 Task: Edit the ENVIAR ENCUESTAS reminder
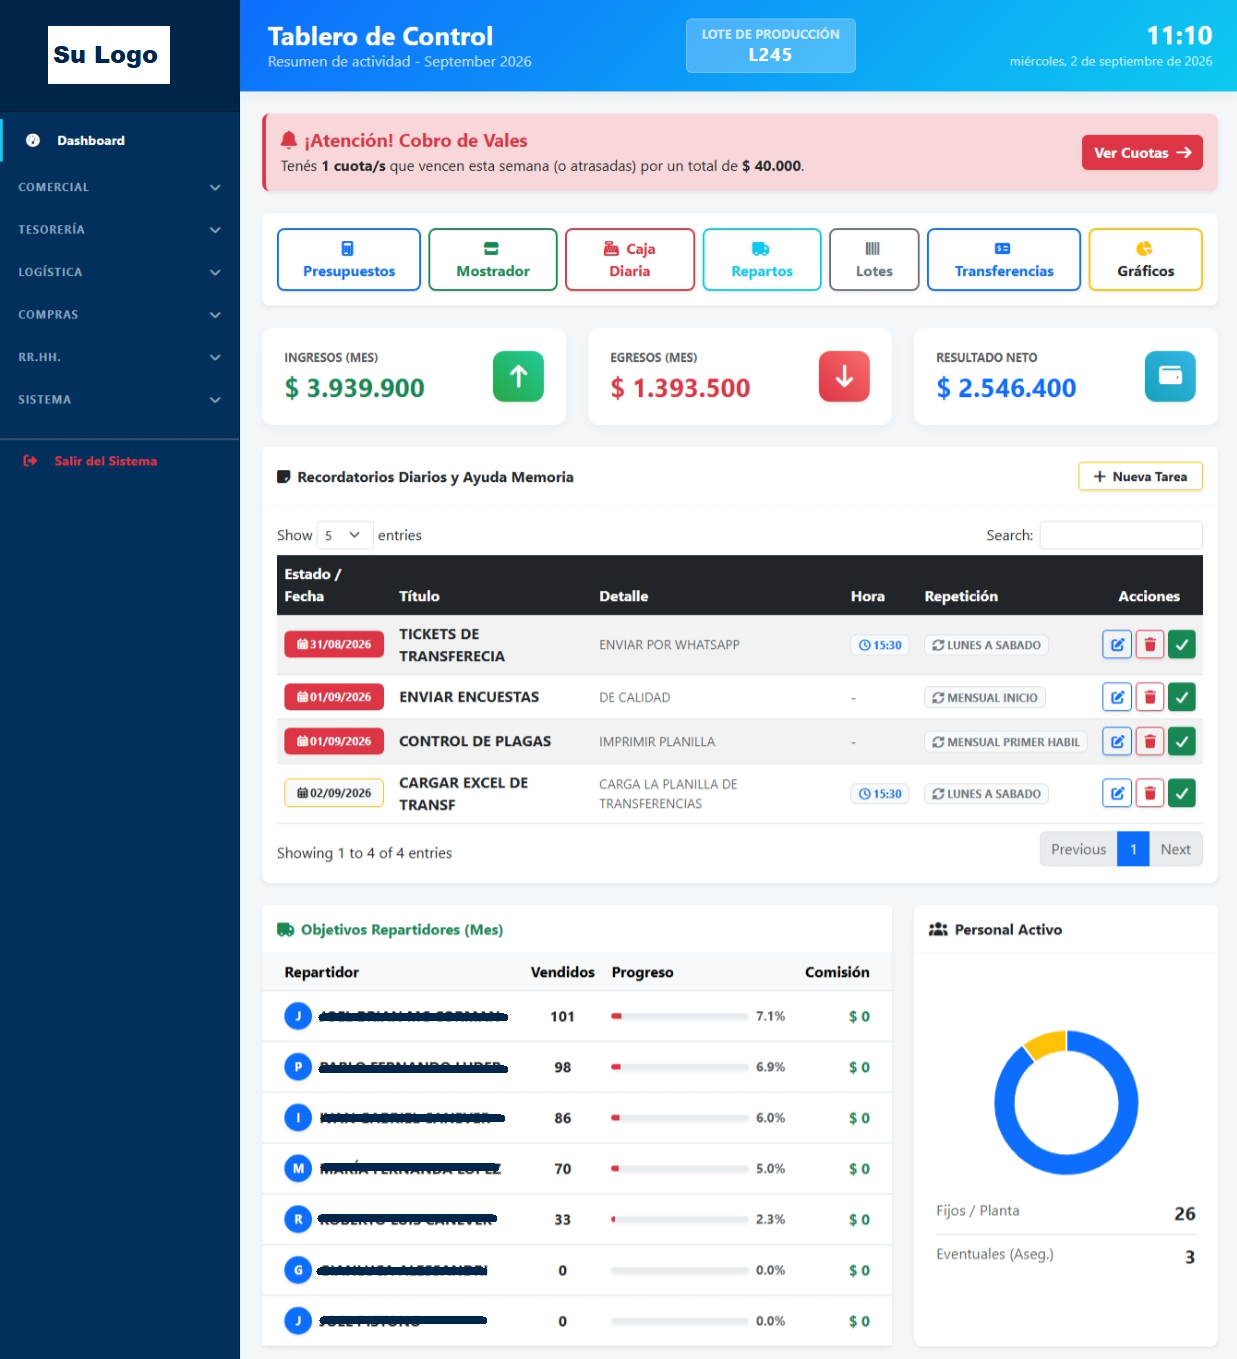(x=1117, y=697)
